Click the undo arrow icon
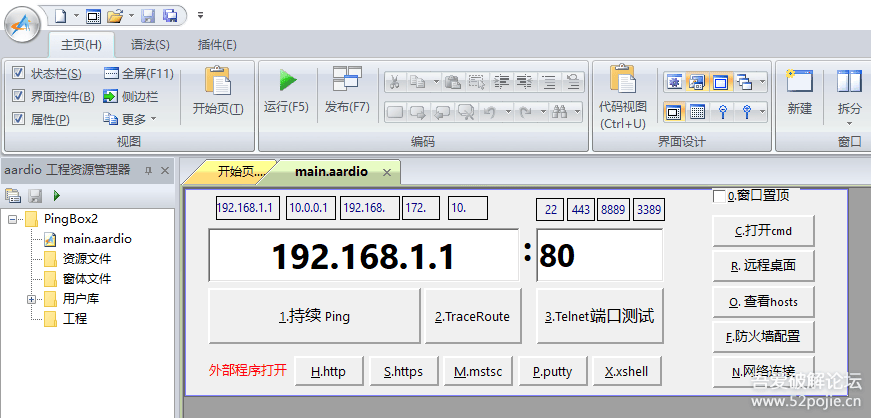Screen dimensions: 871x418 (489, 112)
